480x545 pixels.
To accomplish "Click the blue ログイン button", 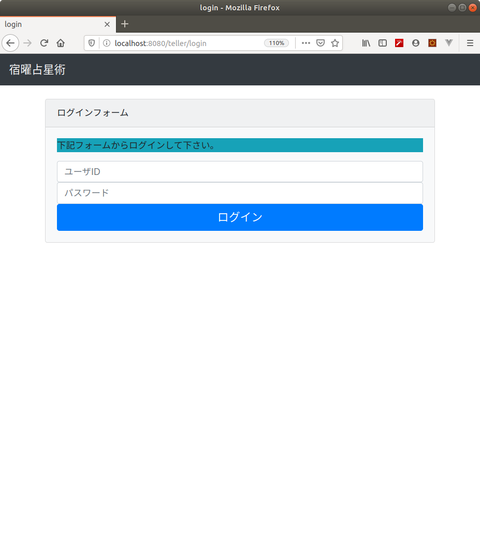I will [240, 217].
